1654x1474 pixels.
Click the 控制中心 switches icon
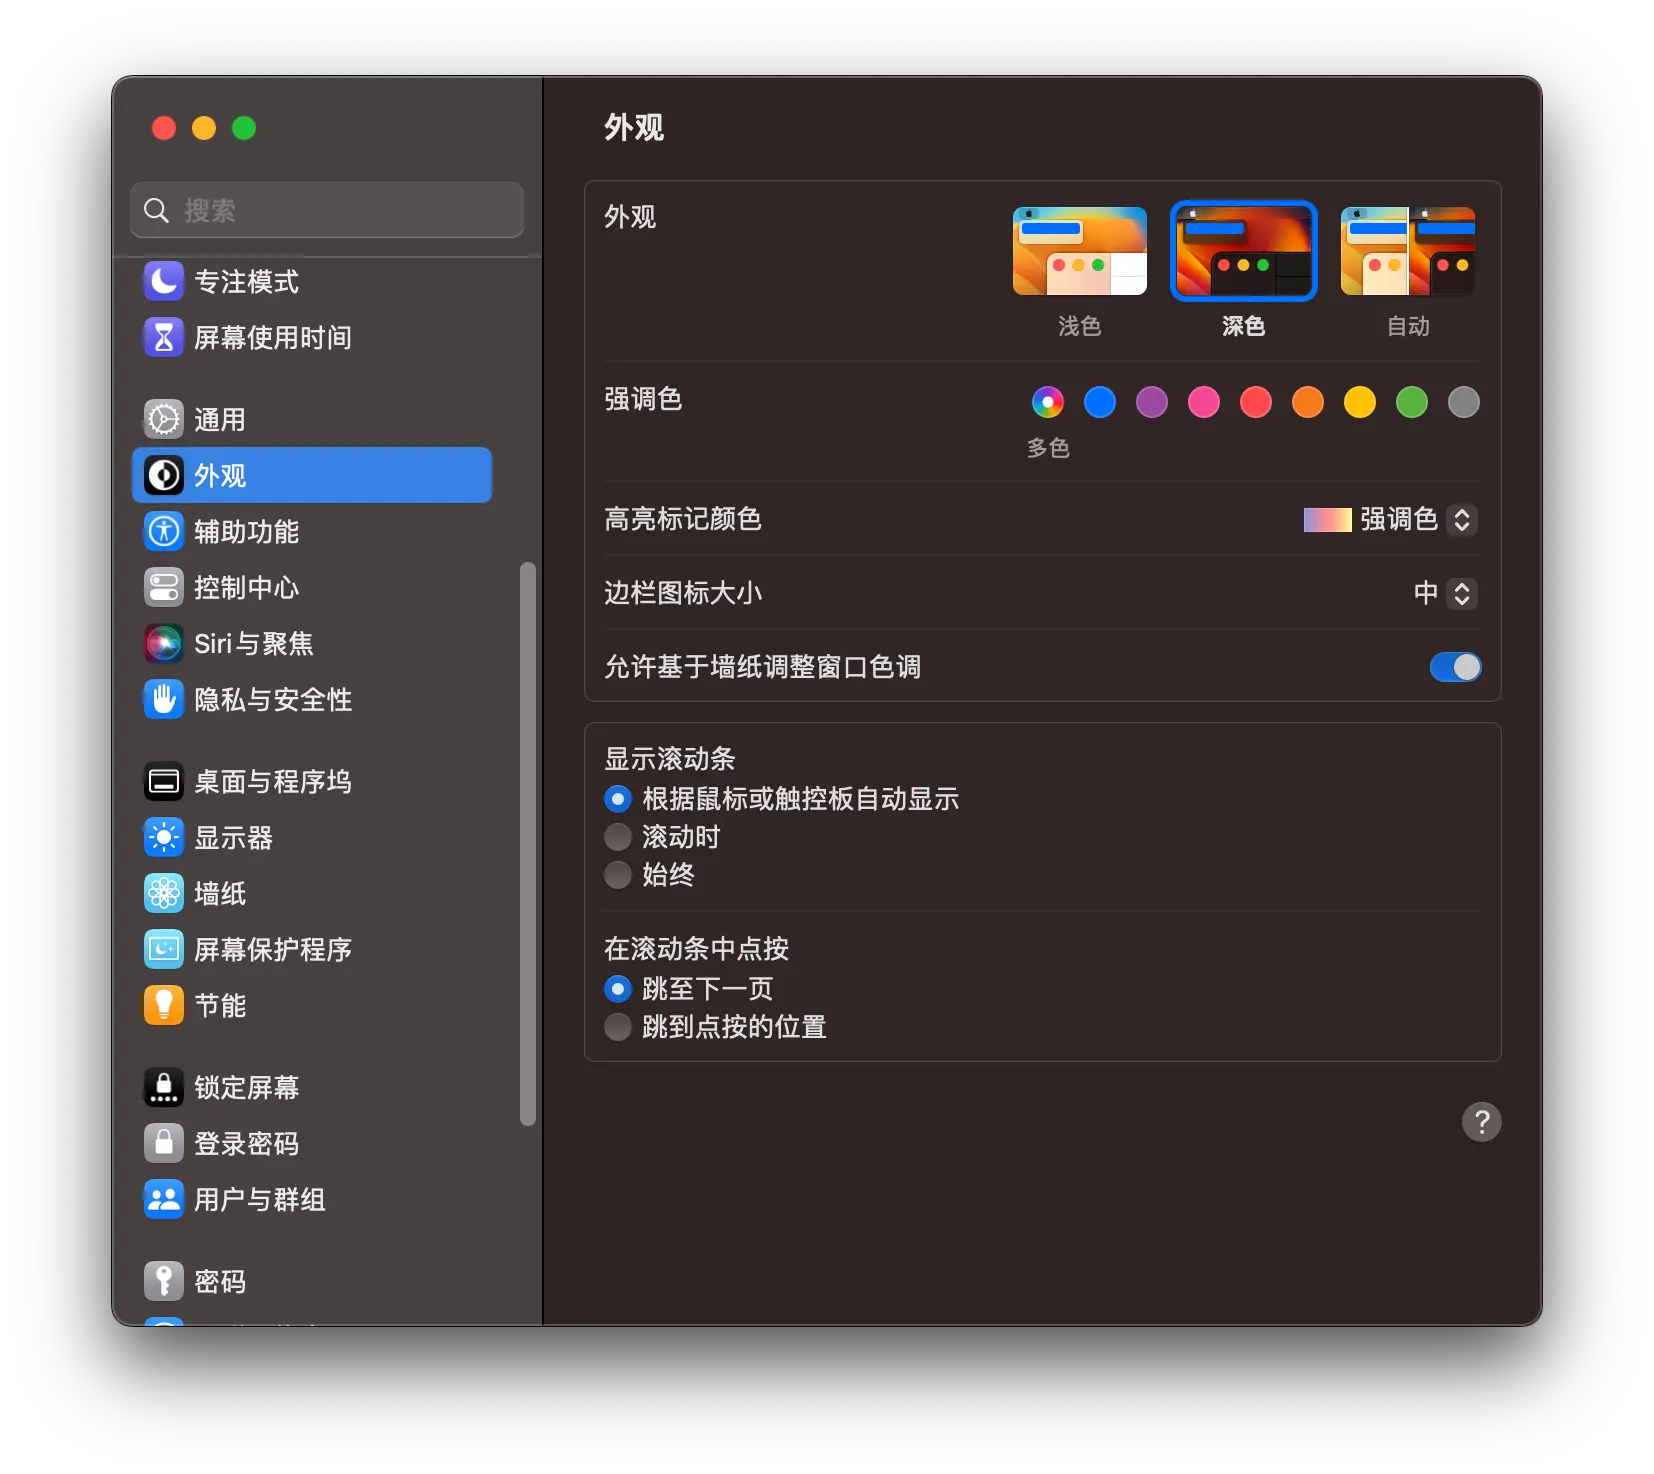coord(164,587)
